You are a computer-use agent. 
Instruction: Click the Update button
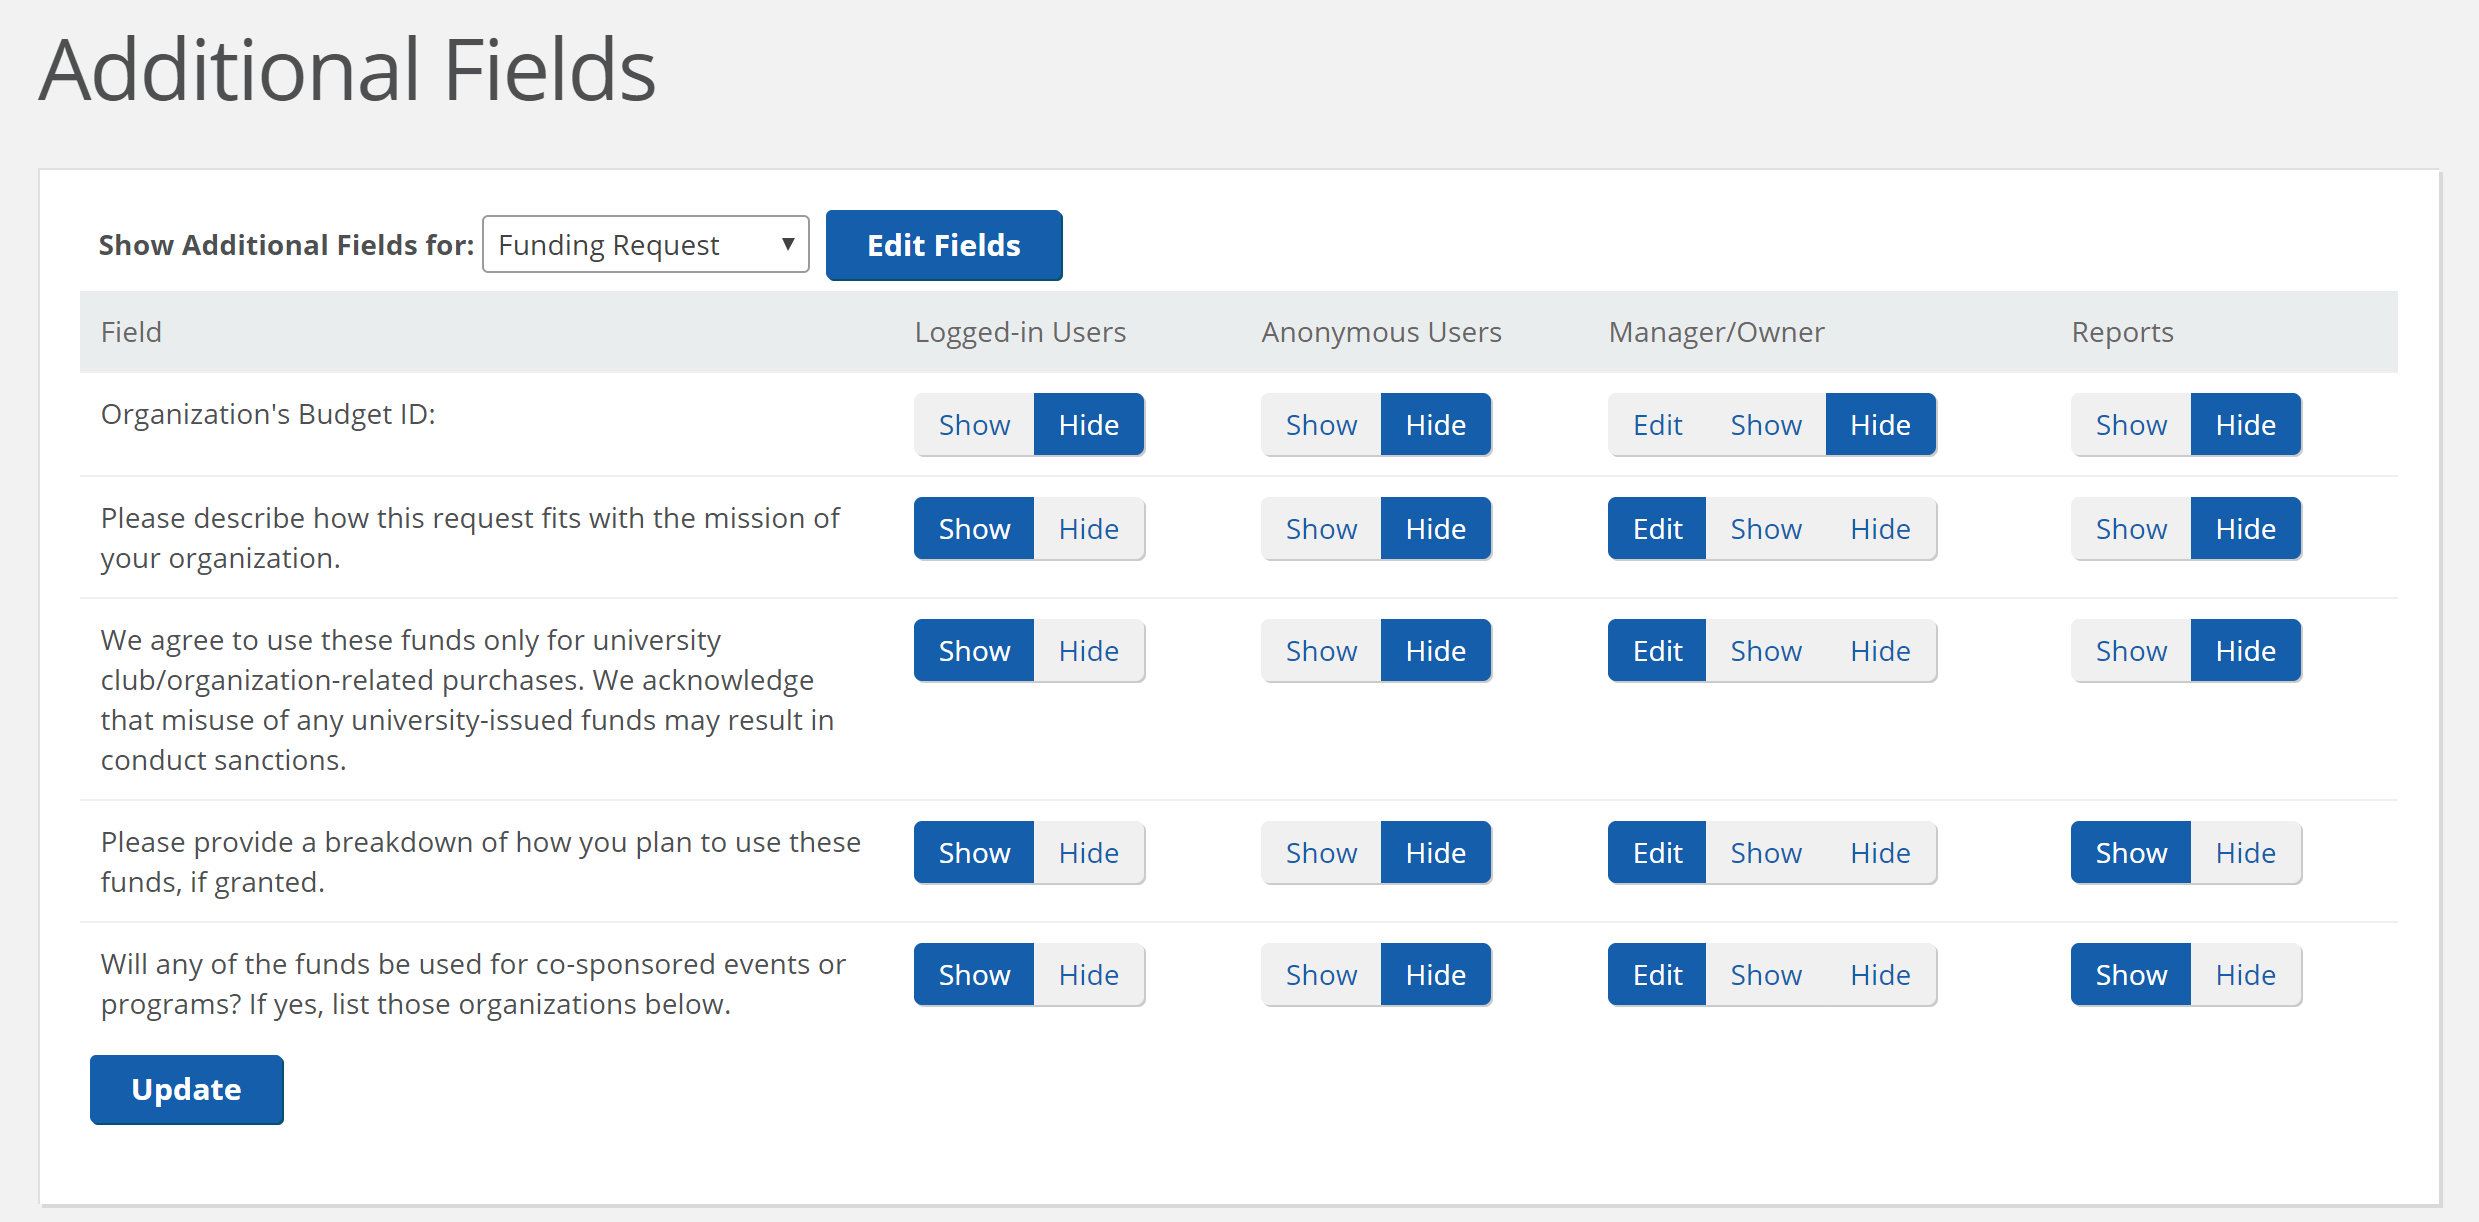[186, 1089]
